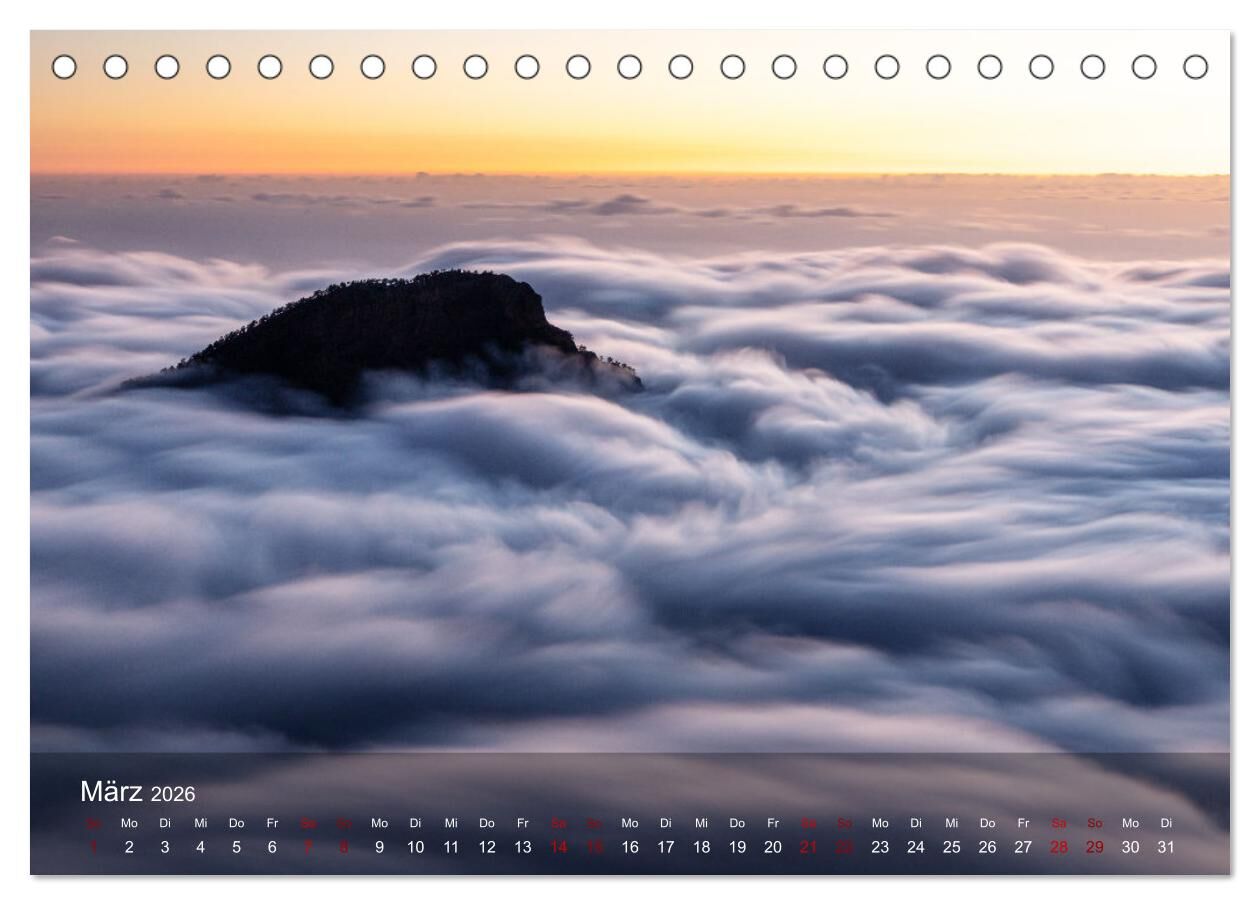Click the date 25 in the calendar

(x=951, y=847)
